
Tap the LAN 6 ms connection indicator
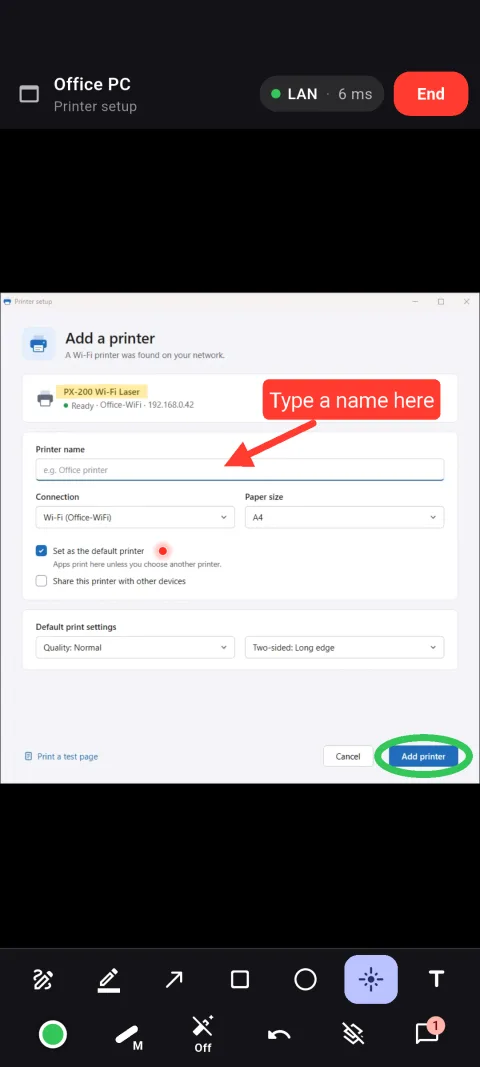tap(321, 94)
